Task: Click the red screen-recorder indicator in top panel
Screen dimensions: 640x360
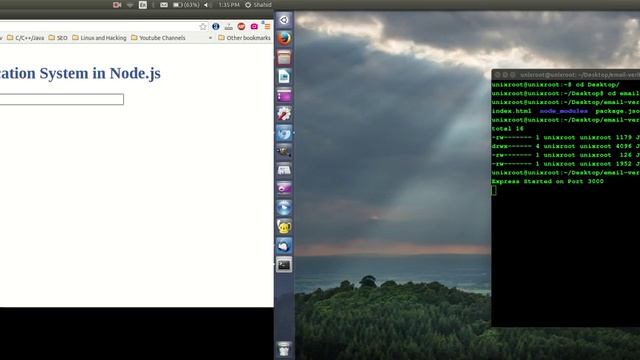Action: pyautogui.click(x=117, y=5)
